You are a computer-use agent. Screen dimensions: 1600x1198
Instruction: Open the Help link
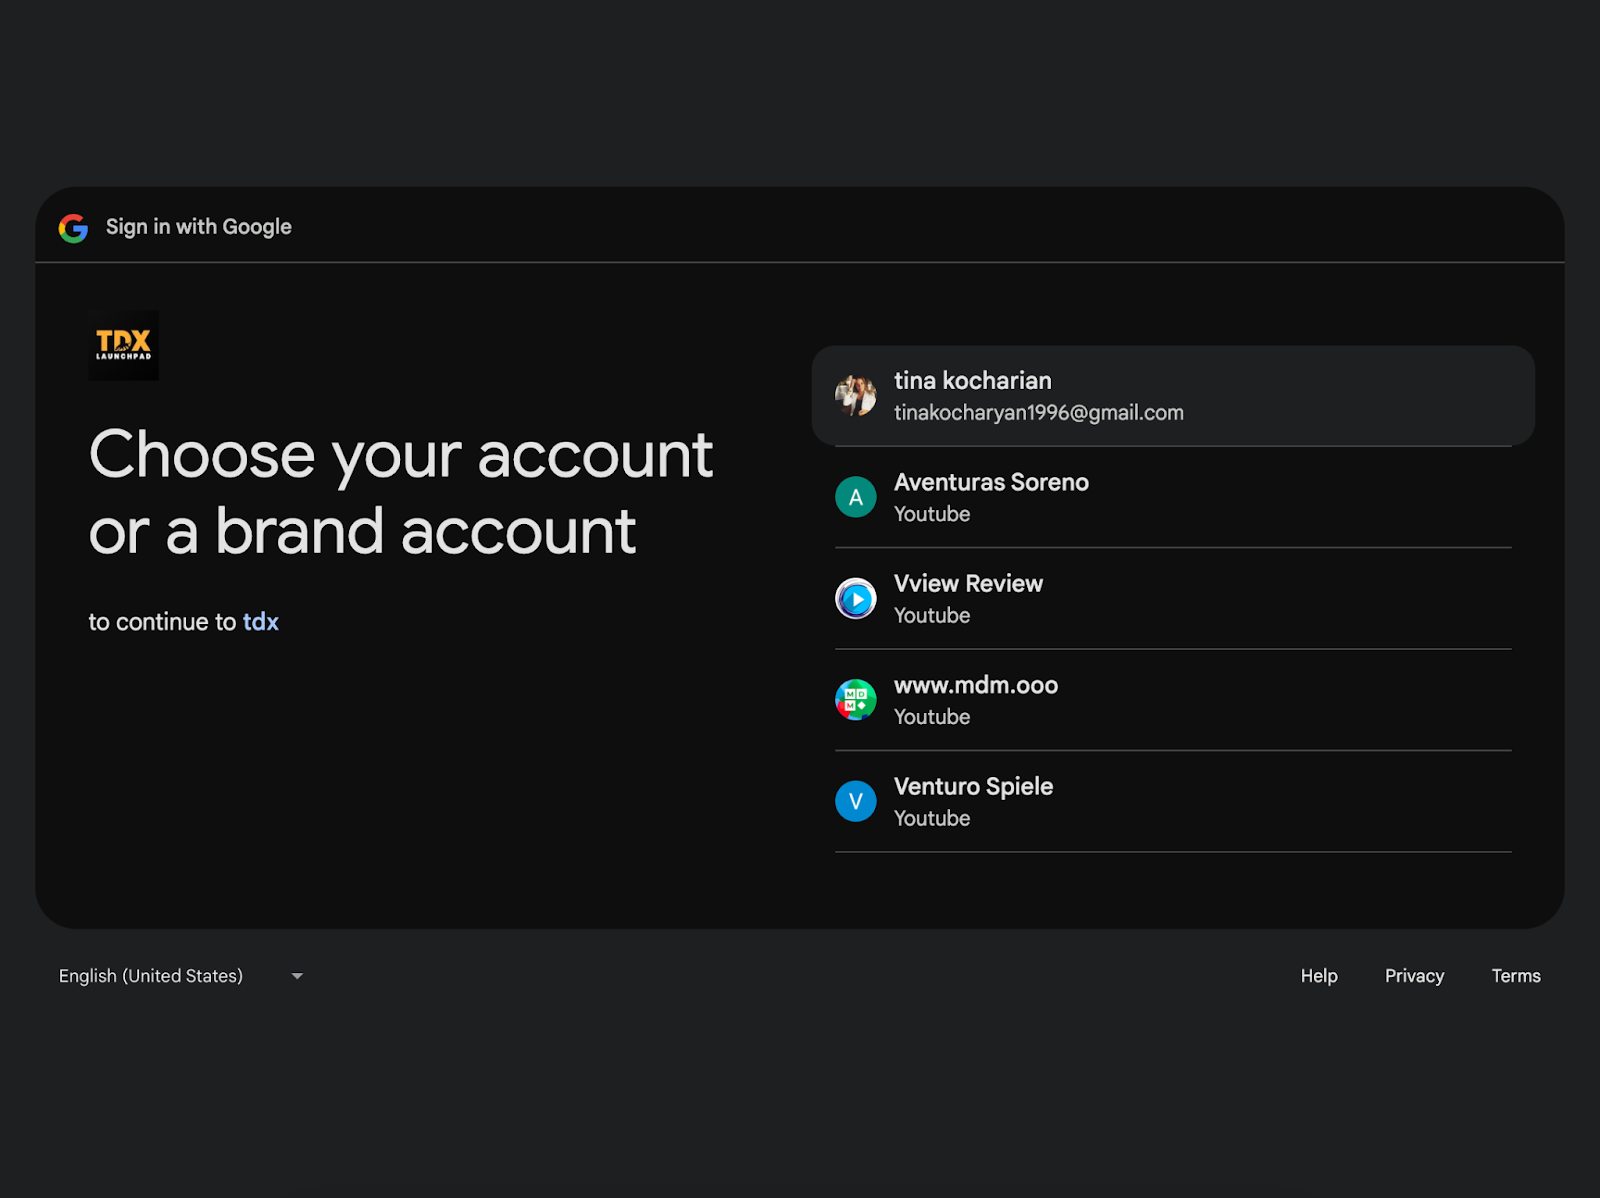(x=1319, y=976)
